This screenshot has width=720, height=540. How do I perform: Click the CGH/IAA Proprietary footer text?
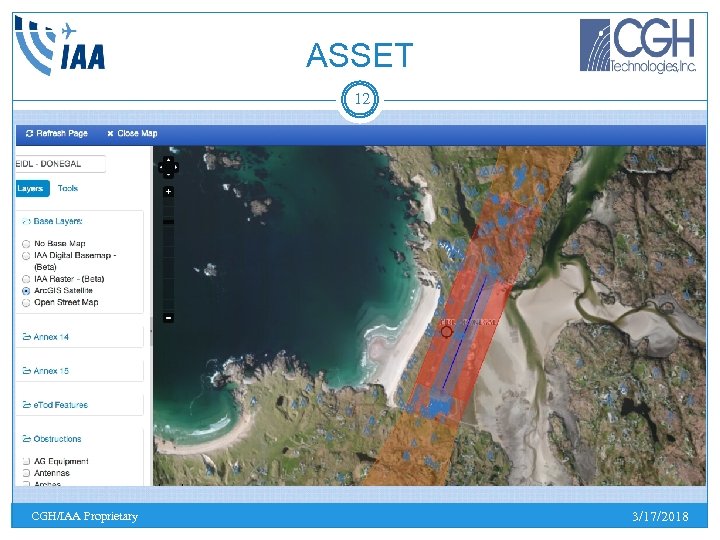tap(84, 516)
